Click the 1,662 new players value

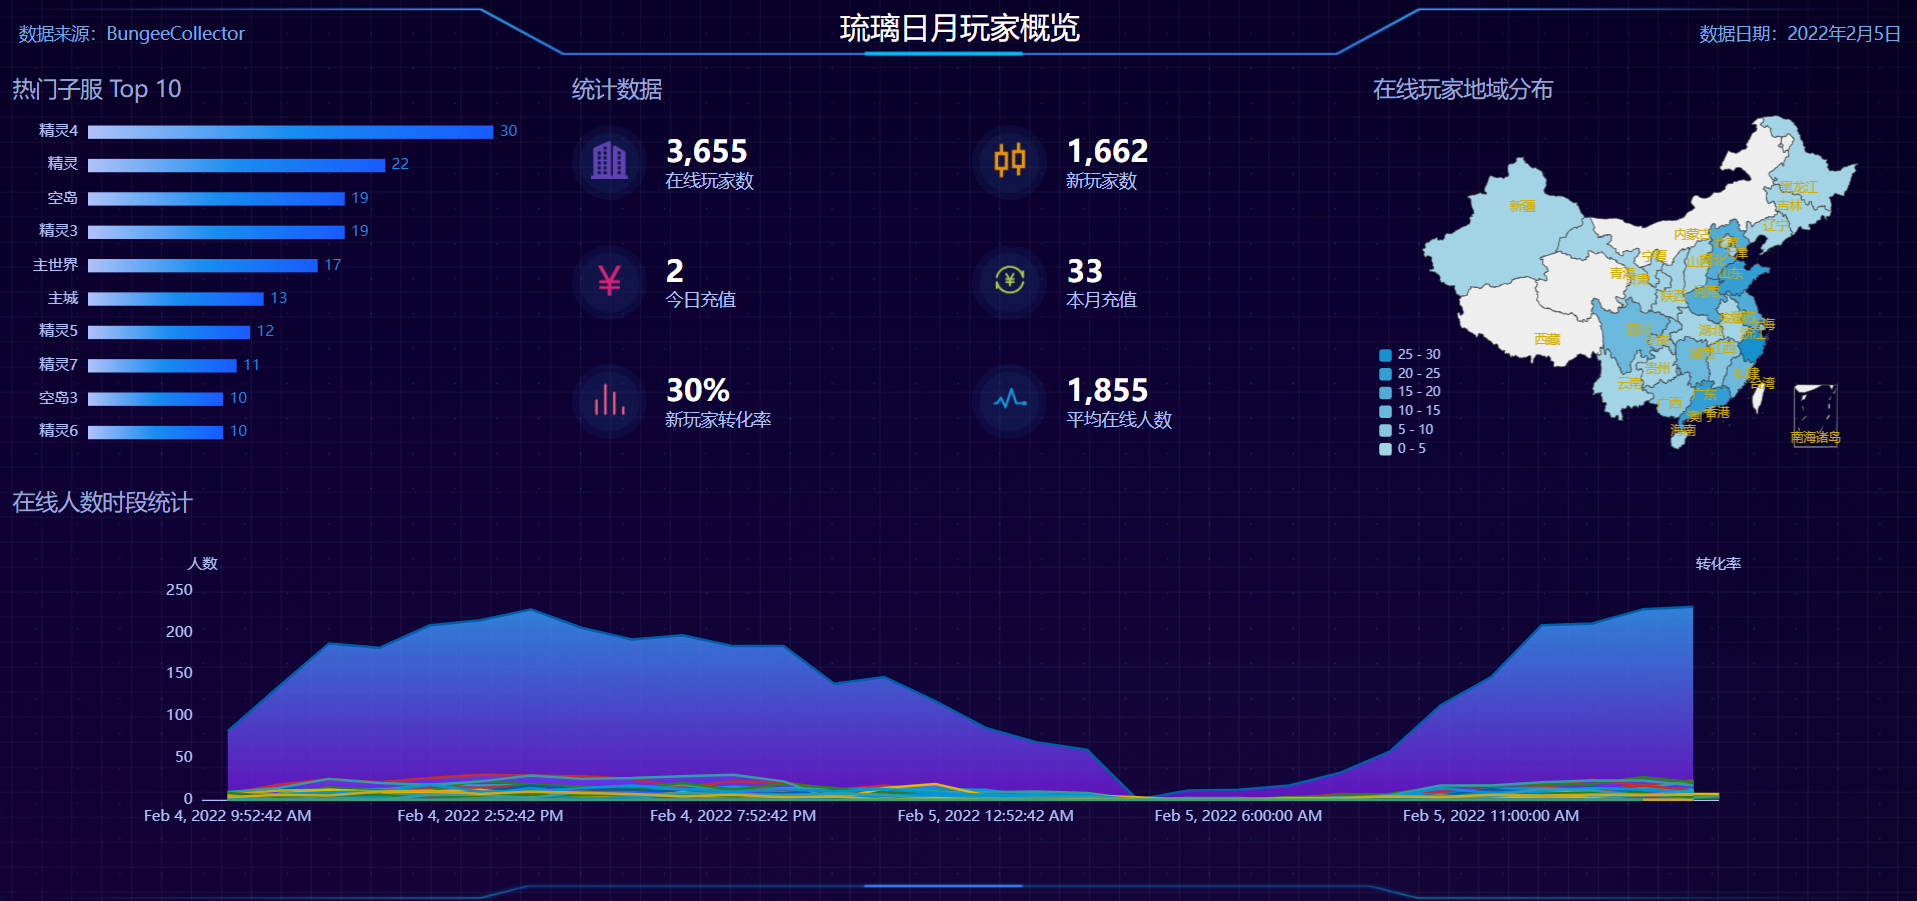1107,152
